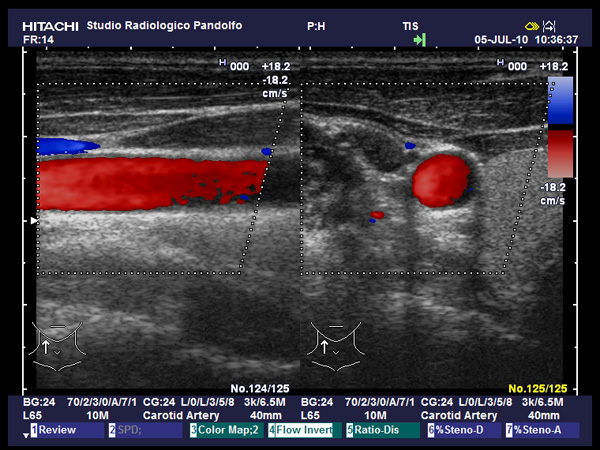Click the +18.2 velocity value on left image
This screenshot has width=600, height=450.
tap(276, 67)
